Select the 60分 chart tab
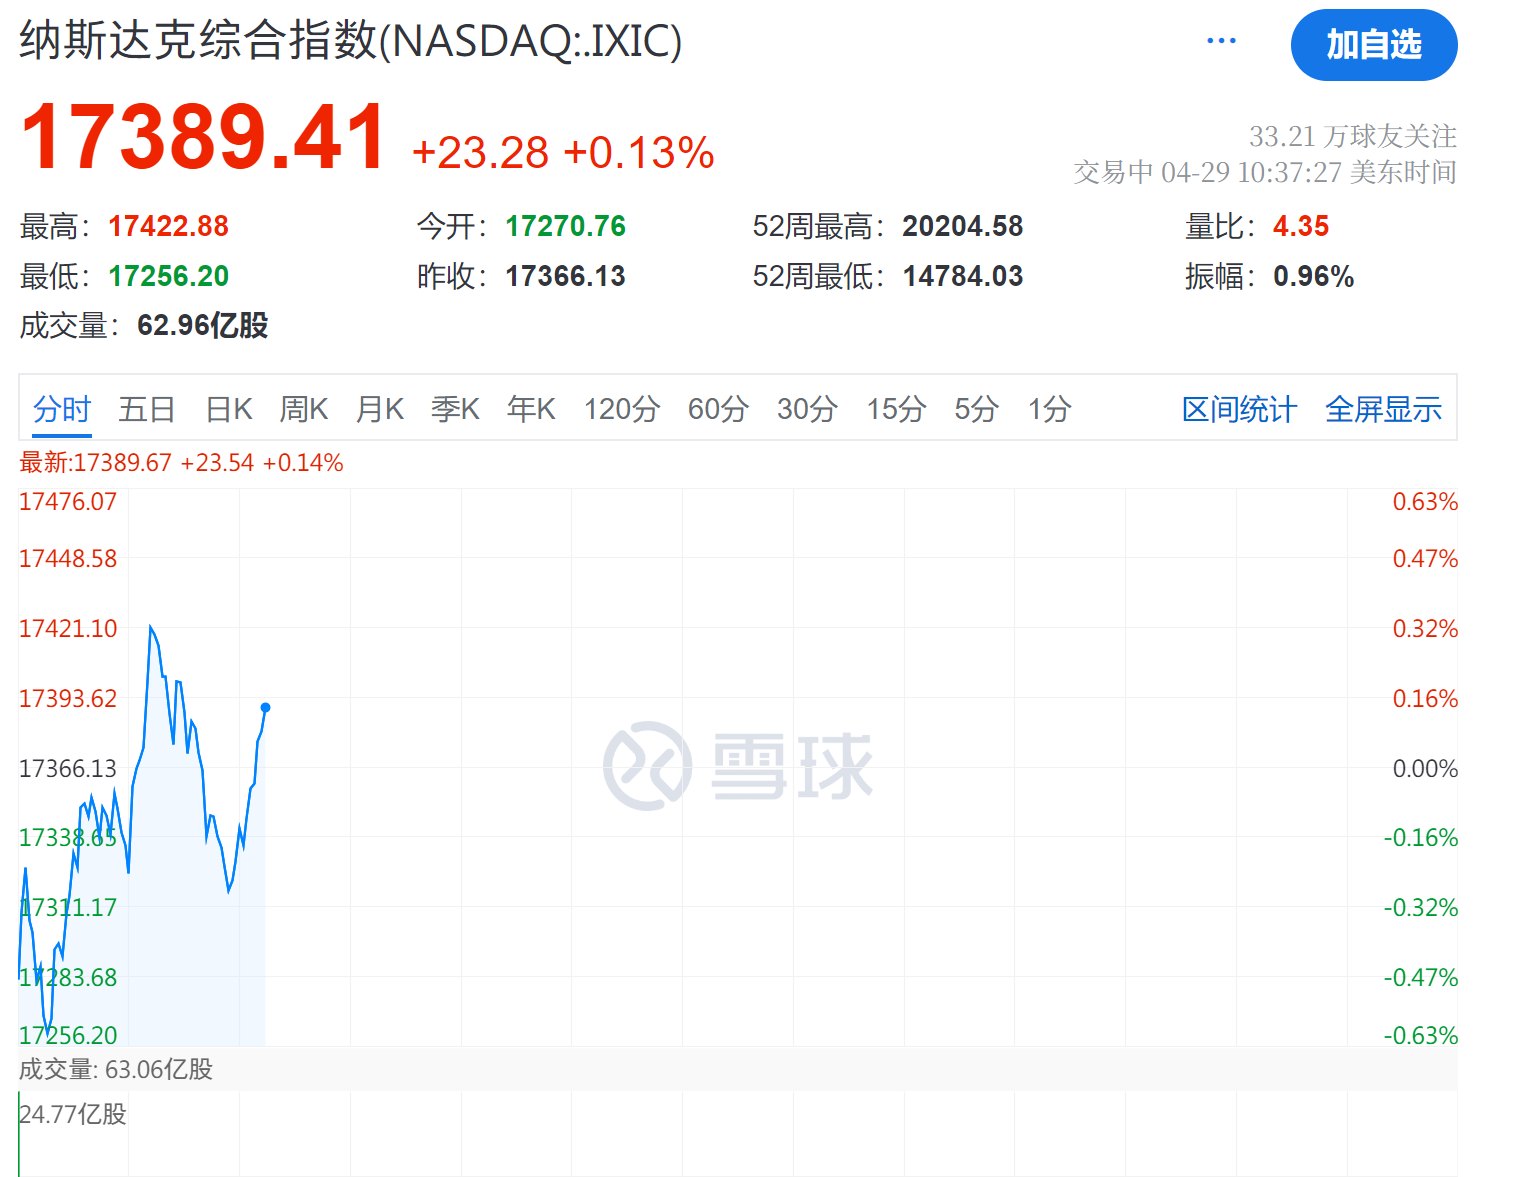1524x1177 pixels. (718, 409)
